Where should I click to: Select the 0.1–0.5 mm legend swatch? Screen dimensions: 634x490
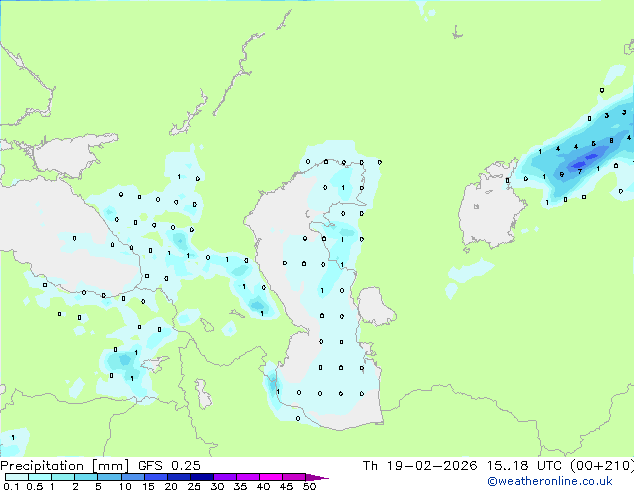click(x=17, y=477)
